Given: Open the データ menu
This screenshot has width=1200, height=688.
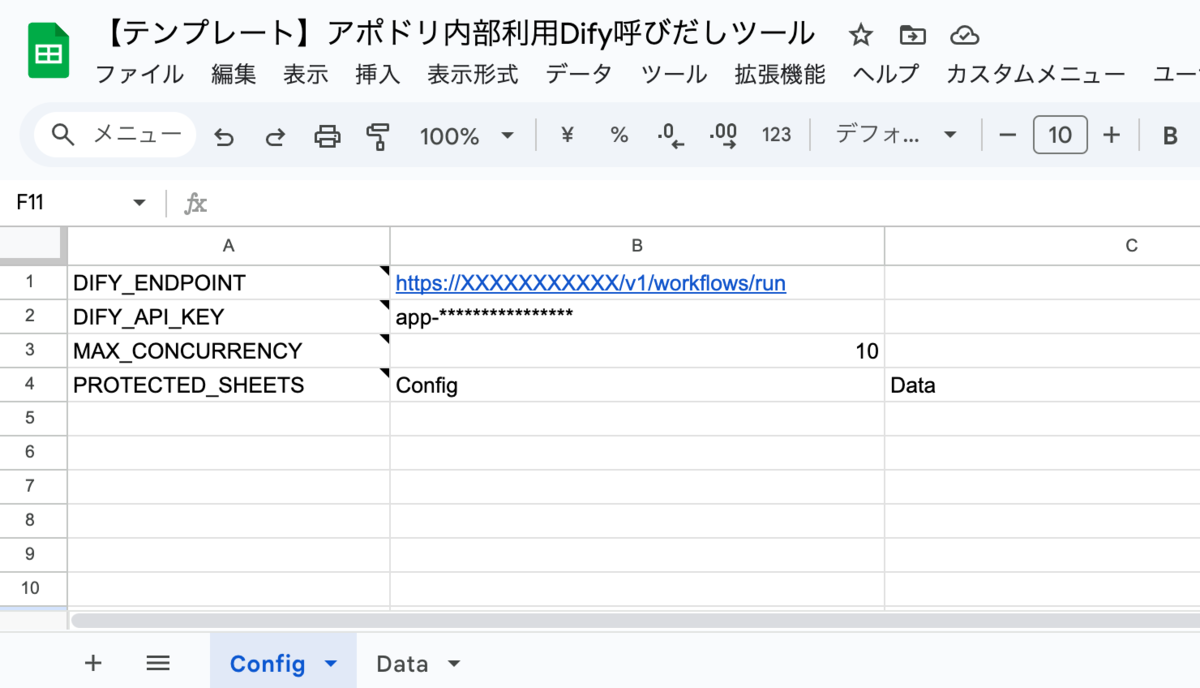Looking at the screenshot, I should point(579,74).
